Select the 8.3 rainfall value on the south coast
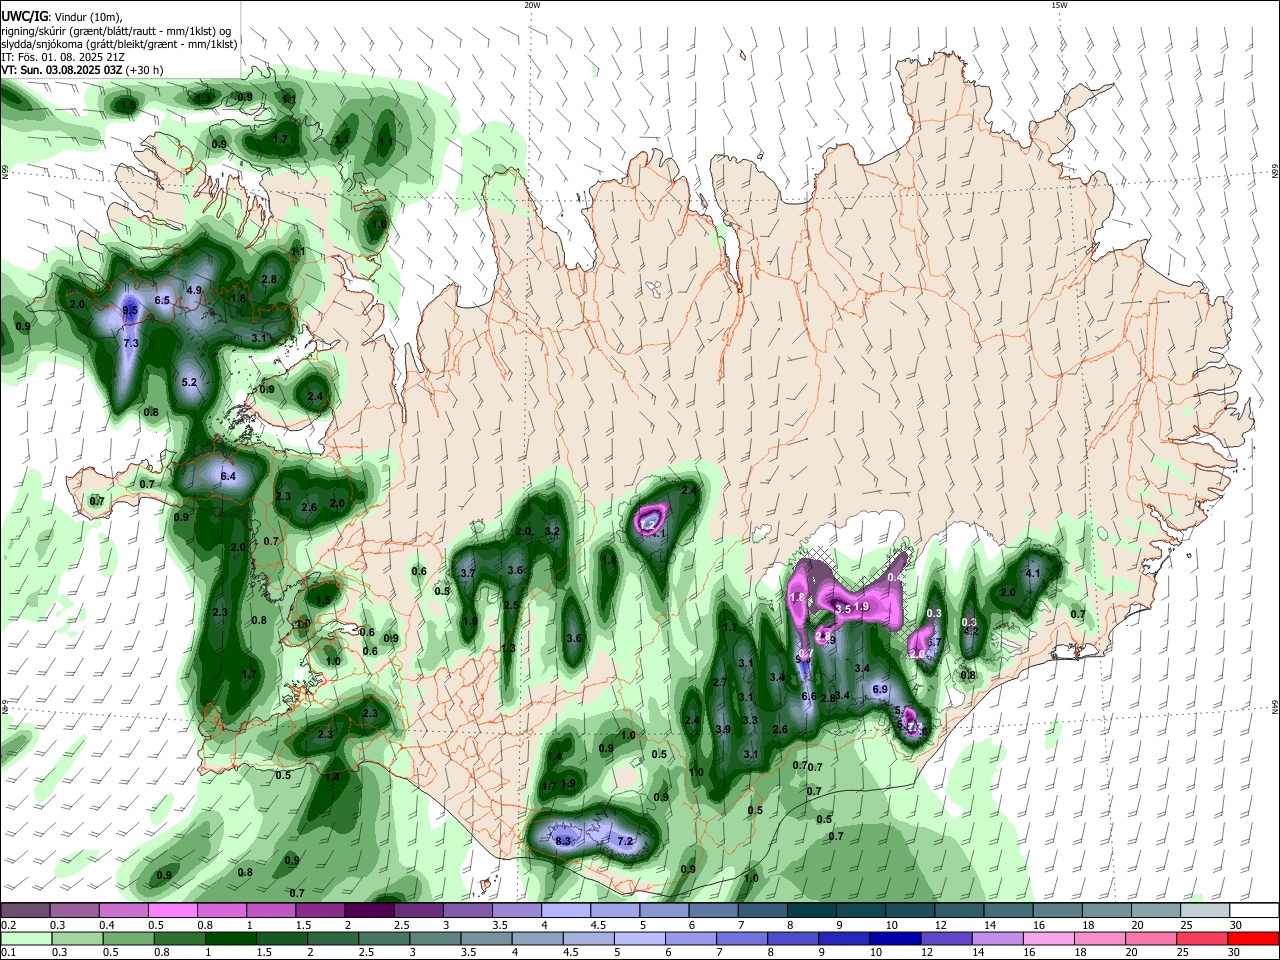1280x960 pixels. [563, 841]
